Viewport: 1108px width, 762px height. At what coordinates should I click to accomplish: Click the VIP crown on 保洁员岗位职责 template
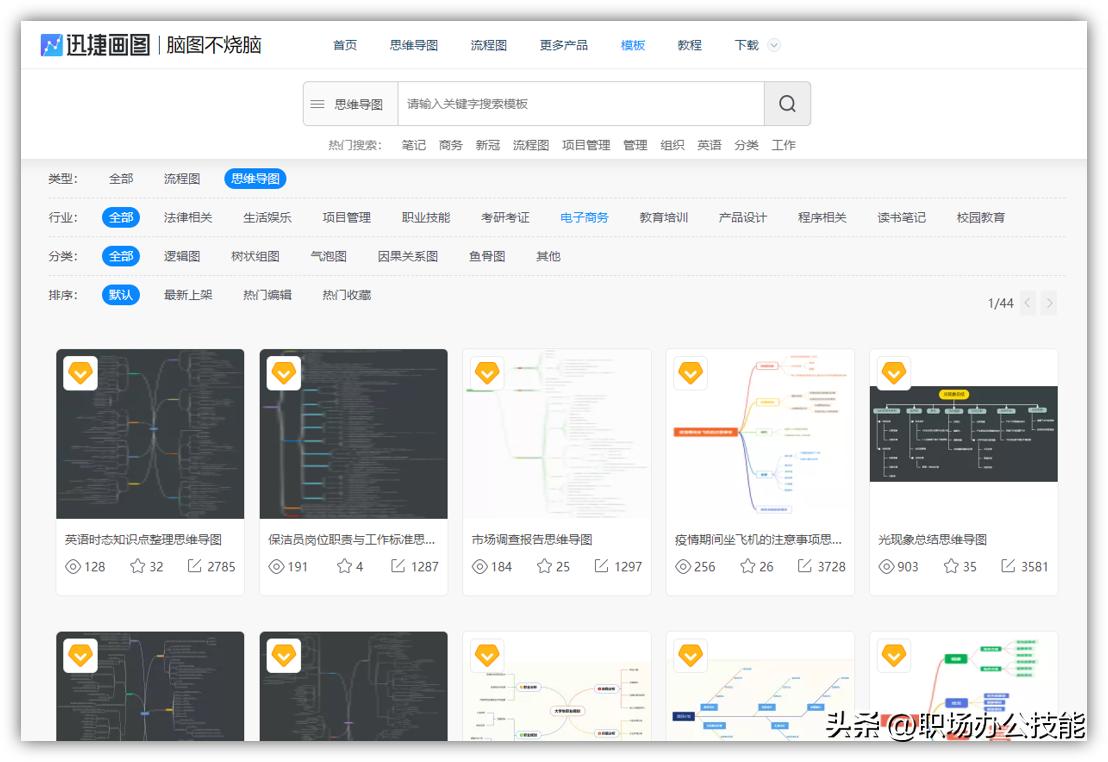(284, 372)
